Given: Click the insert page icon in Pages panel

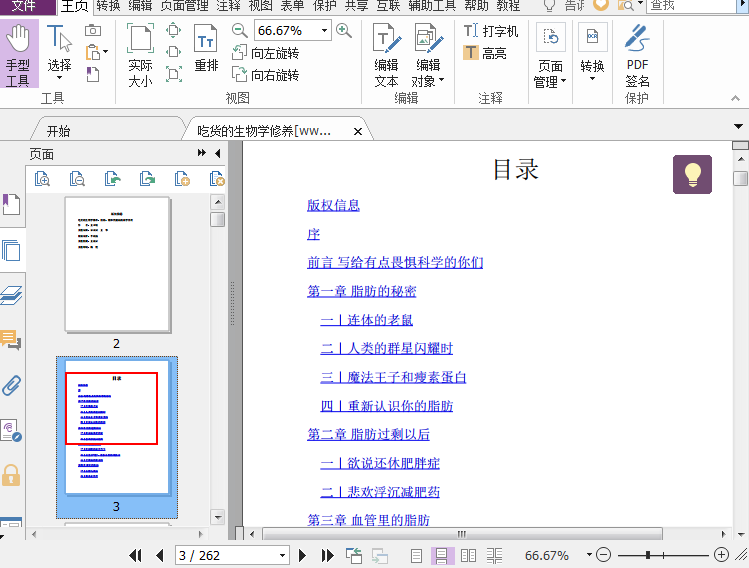Looking at the screenshot, I should click(x=182, y=179).
